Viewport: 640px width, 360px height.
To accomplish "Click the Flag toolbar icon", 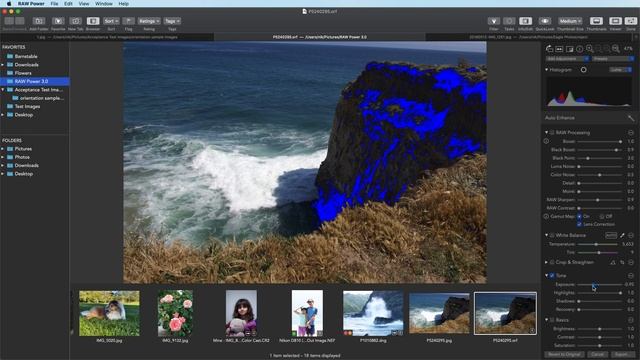I will tap(129, 21).
